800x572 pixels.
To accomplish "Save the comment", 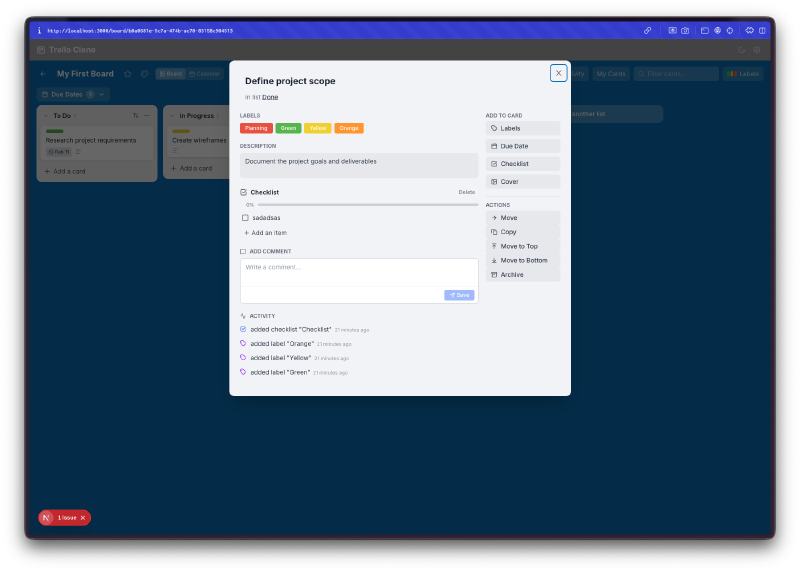I will click(x=459, y=295).
